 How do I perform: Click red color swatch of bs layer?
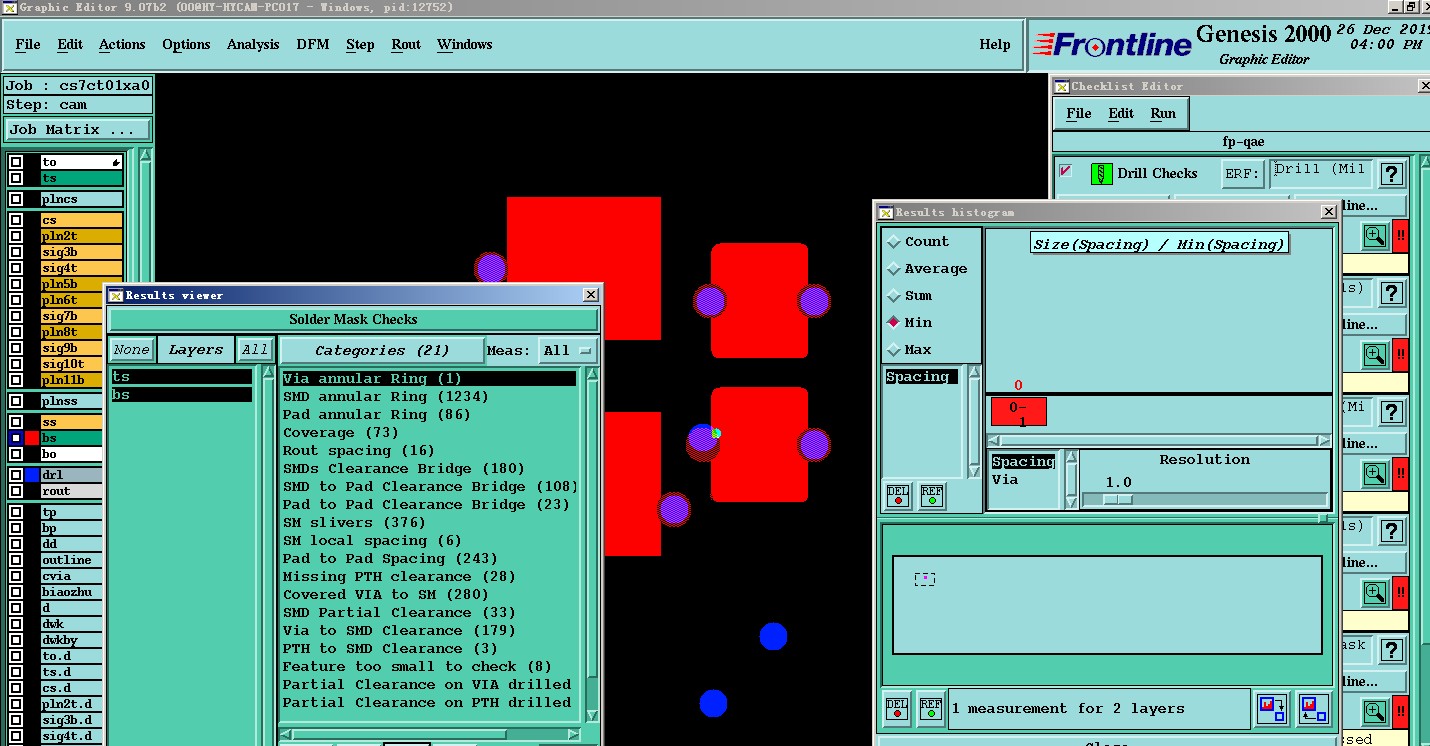pos(32,438)
